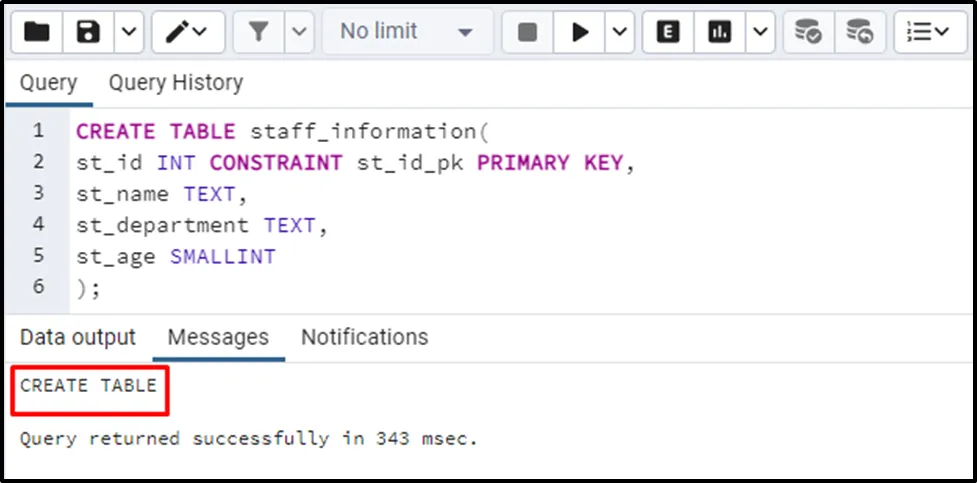Image resolution: width=977 pixels, height=483 pixels.
Task: Expand the save options arrow
Action: pos(127,33)
